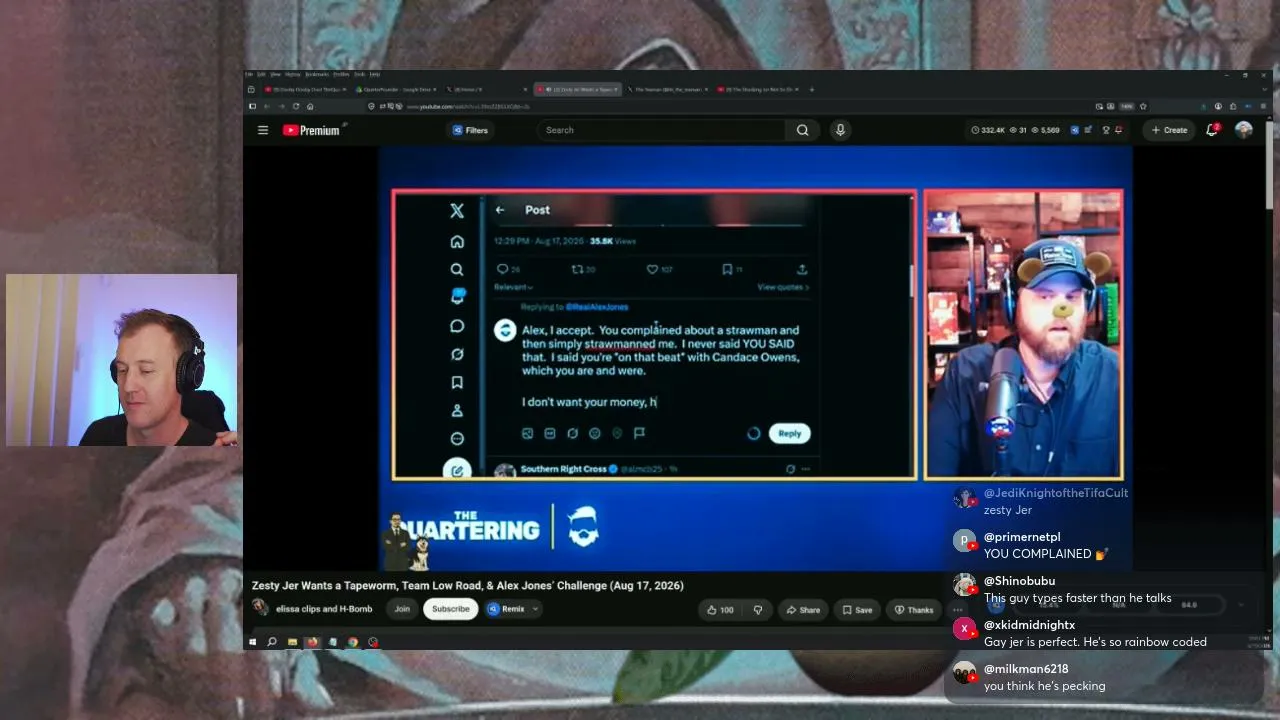
Task: Open the elissa clips and H-Bomb channel
Action: click(324, 609)
